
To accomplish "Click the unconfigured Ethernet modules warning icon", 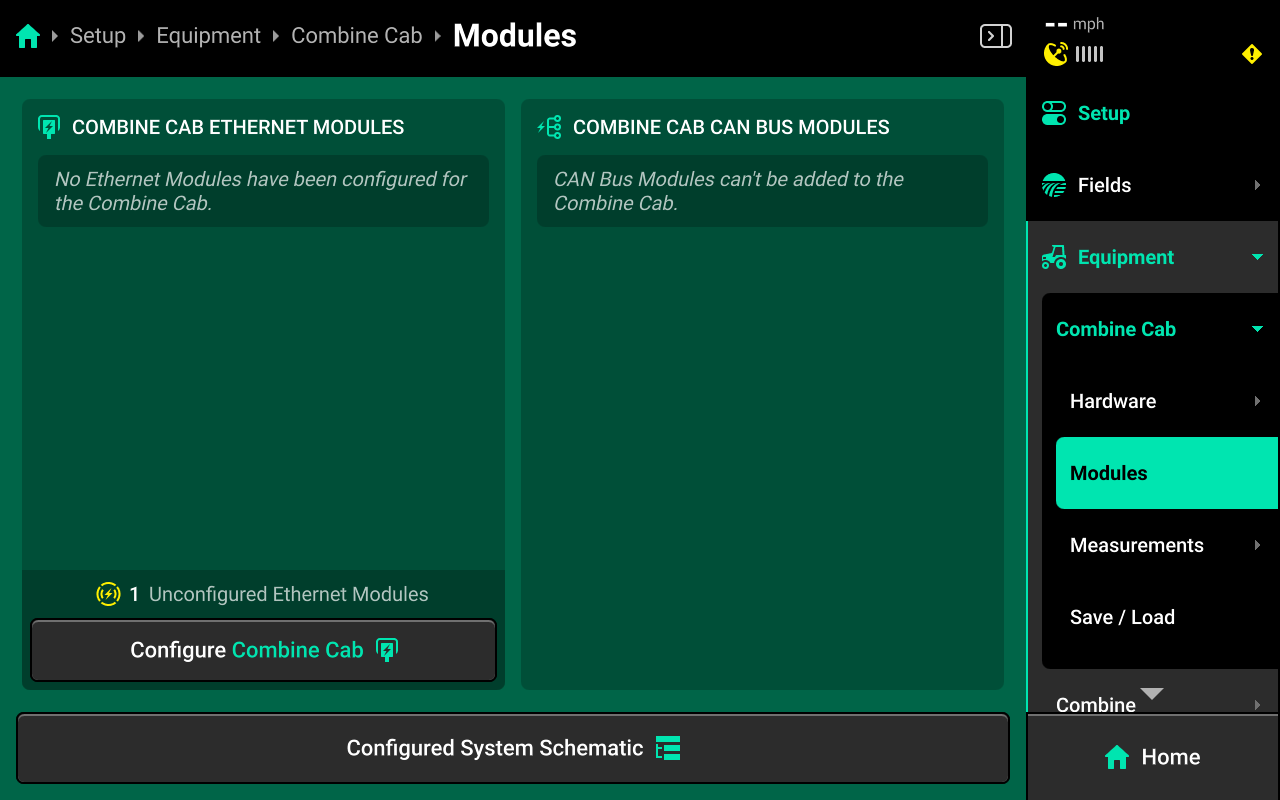I will [x=108, y=594].
